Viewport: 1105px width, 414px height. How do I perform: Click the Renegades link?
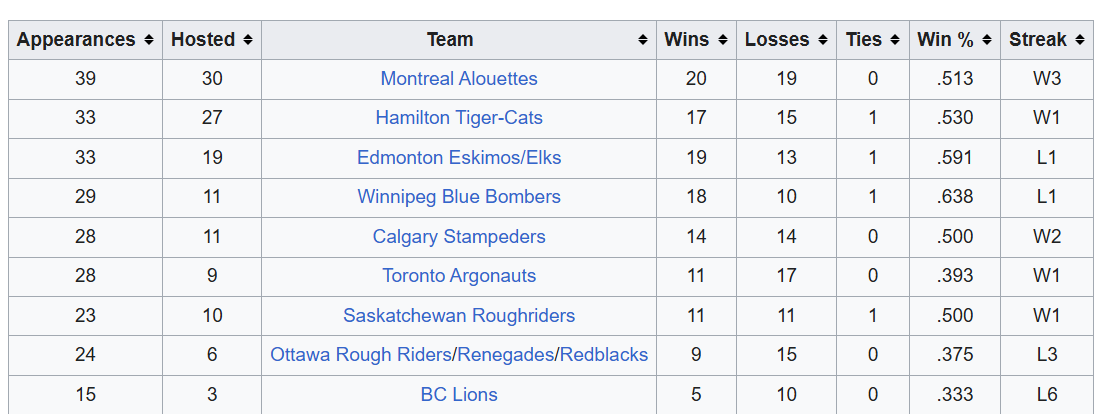506,355
